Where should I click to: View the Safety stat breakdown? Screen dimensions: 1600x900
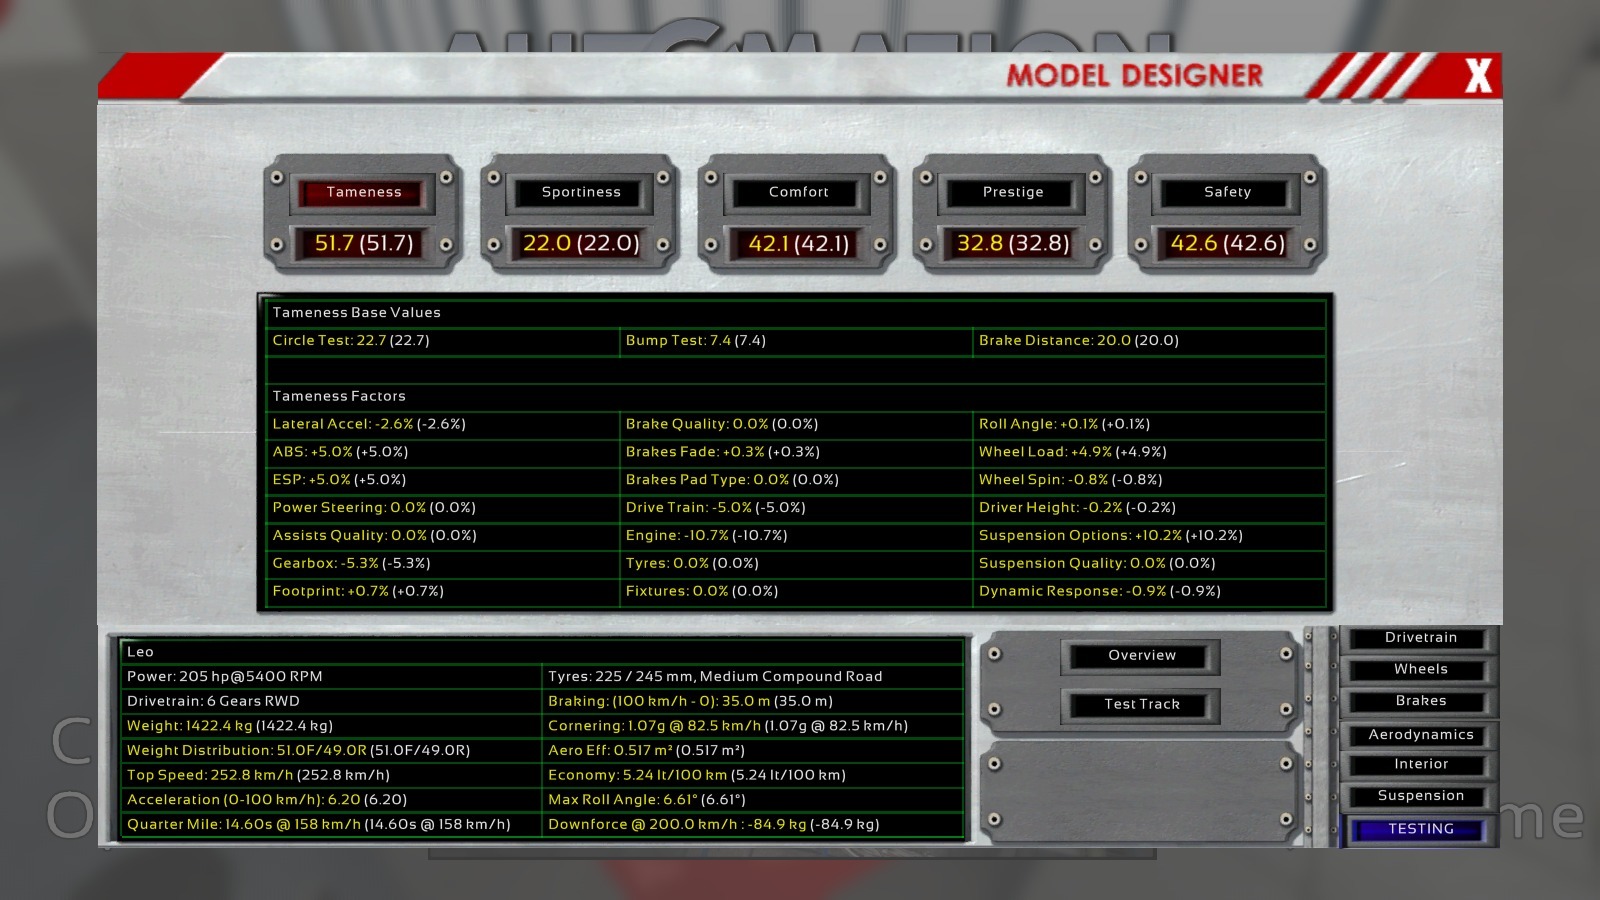[x=1227, y=192]
